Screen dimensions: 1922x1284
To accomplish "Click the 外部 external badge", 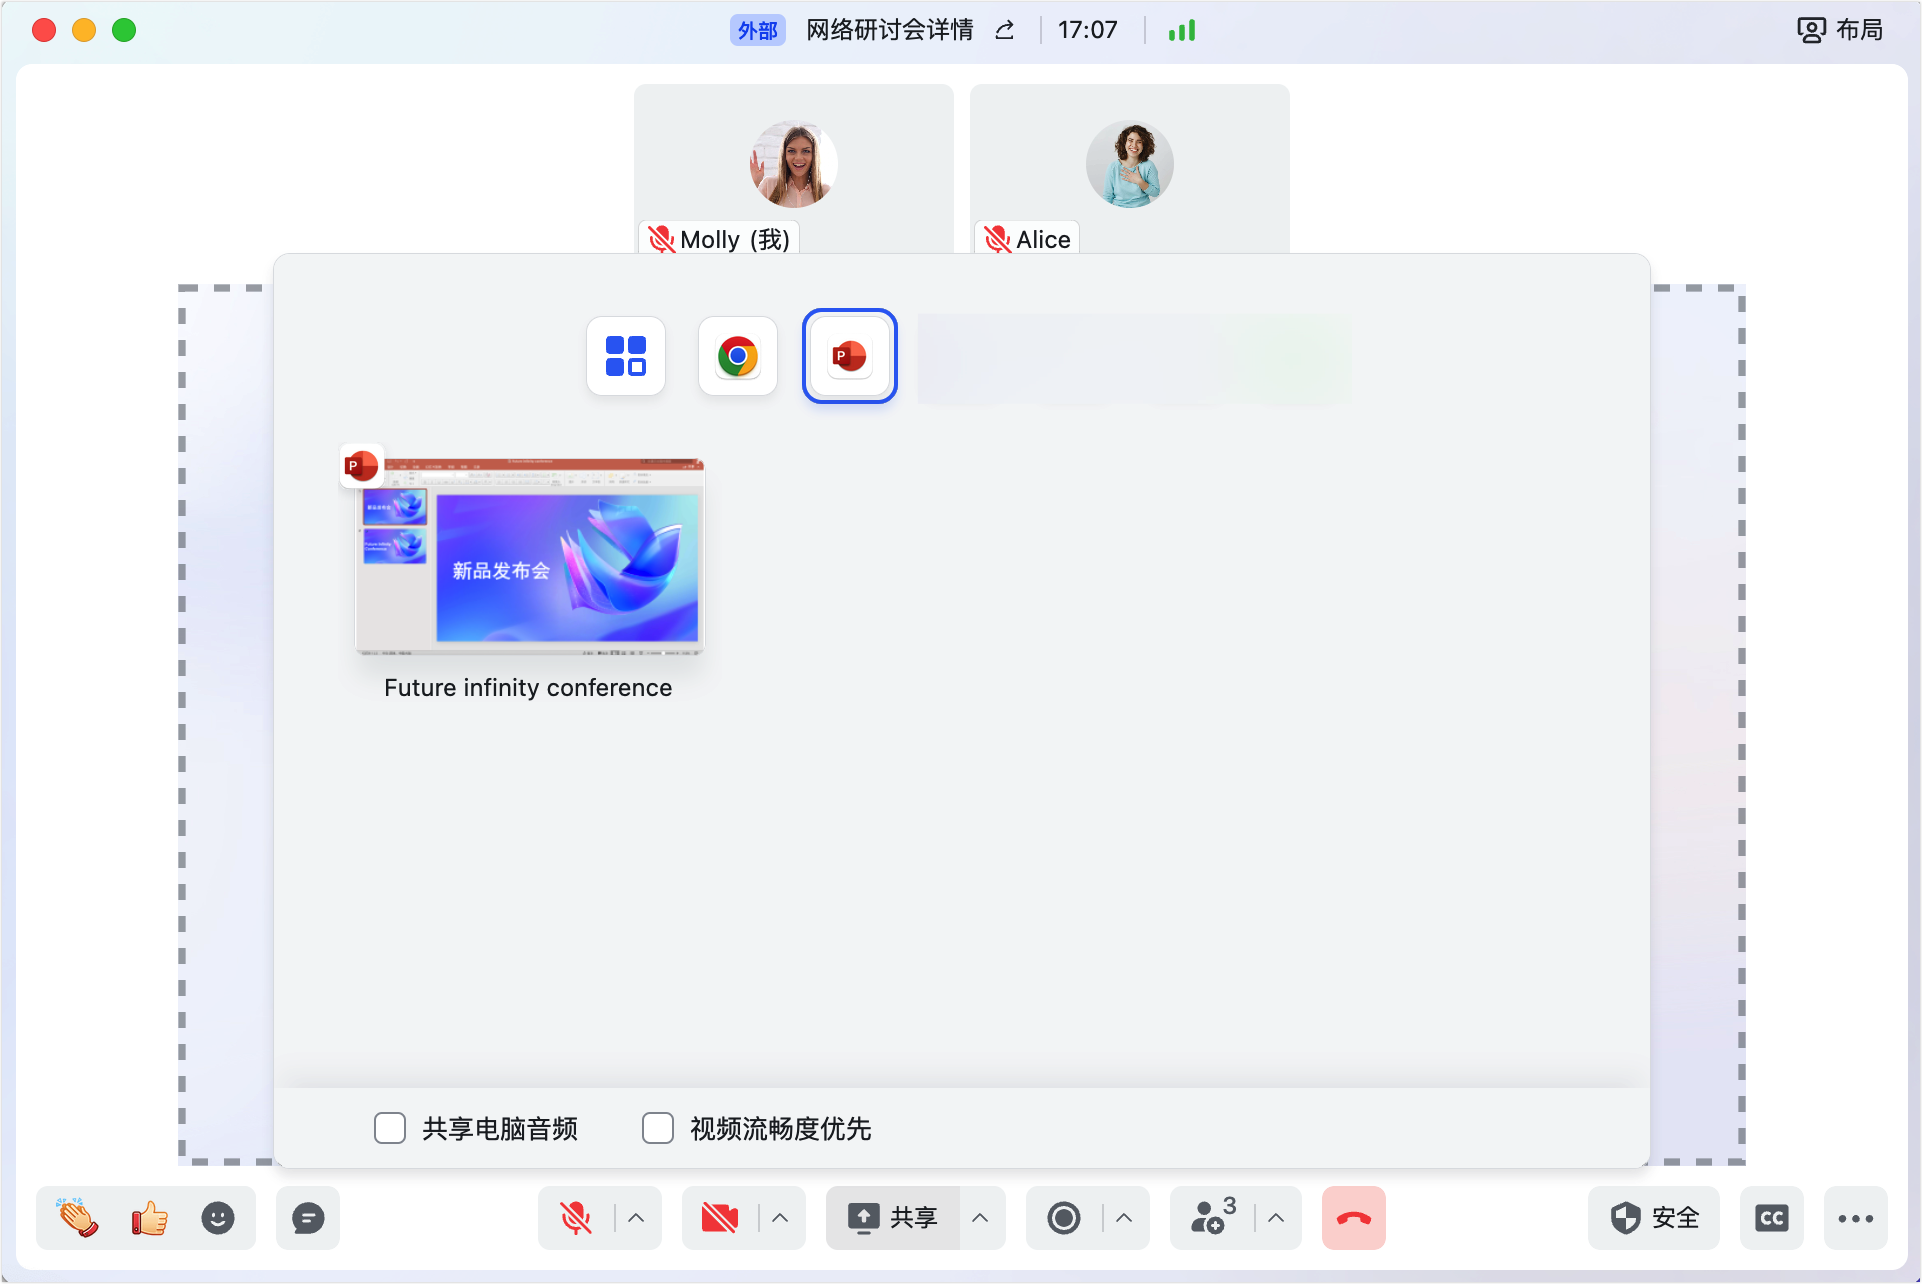I will tap(758, 30).
